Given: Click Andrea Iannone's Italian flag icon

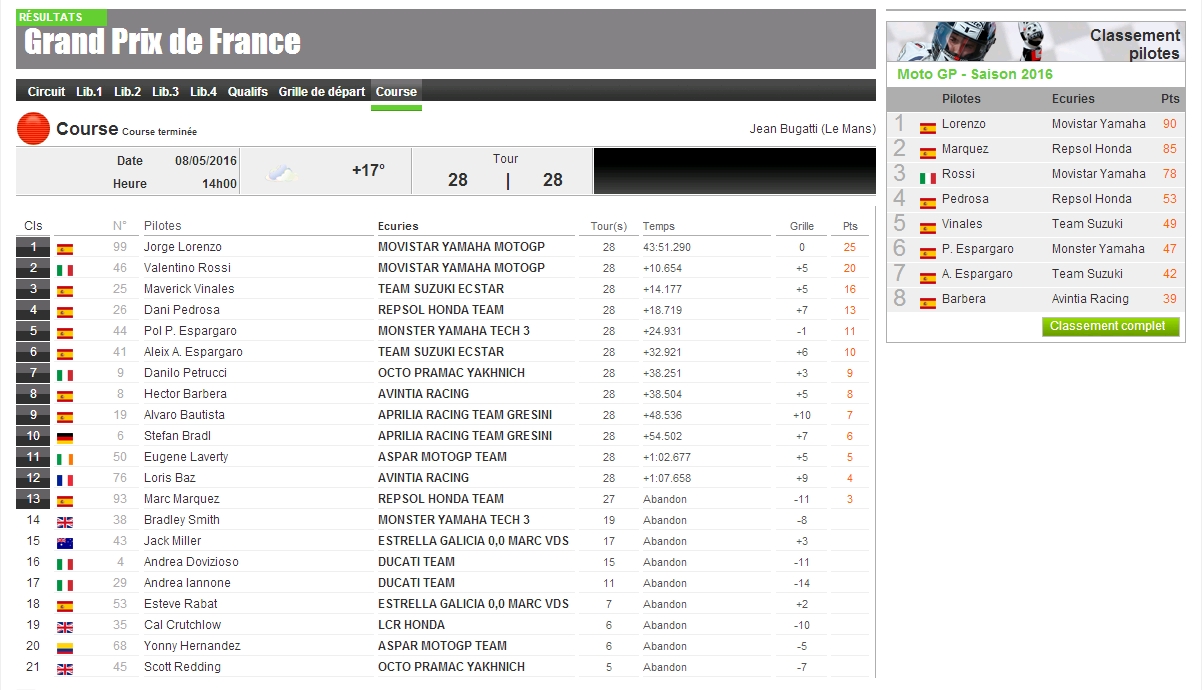Looking at the screenshot, I should coord(65,584).
